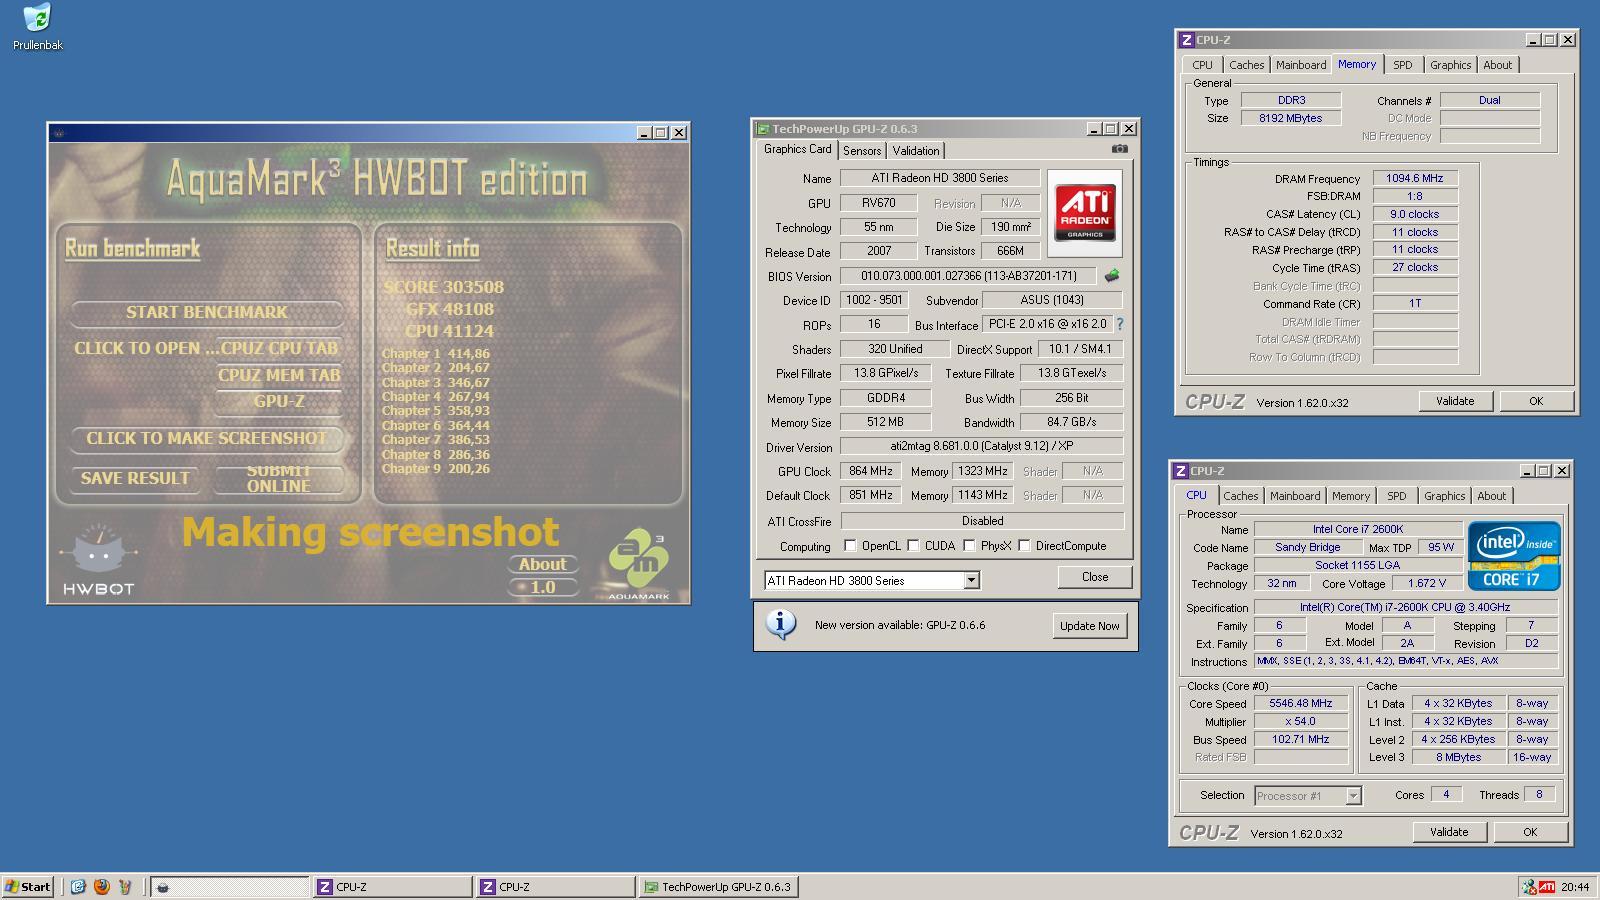Click SUBMIT ONLINE in AquaMark
The width and height of the screenshot is (1600, 900).
pos(279,478)
